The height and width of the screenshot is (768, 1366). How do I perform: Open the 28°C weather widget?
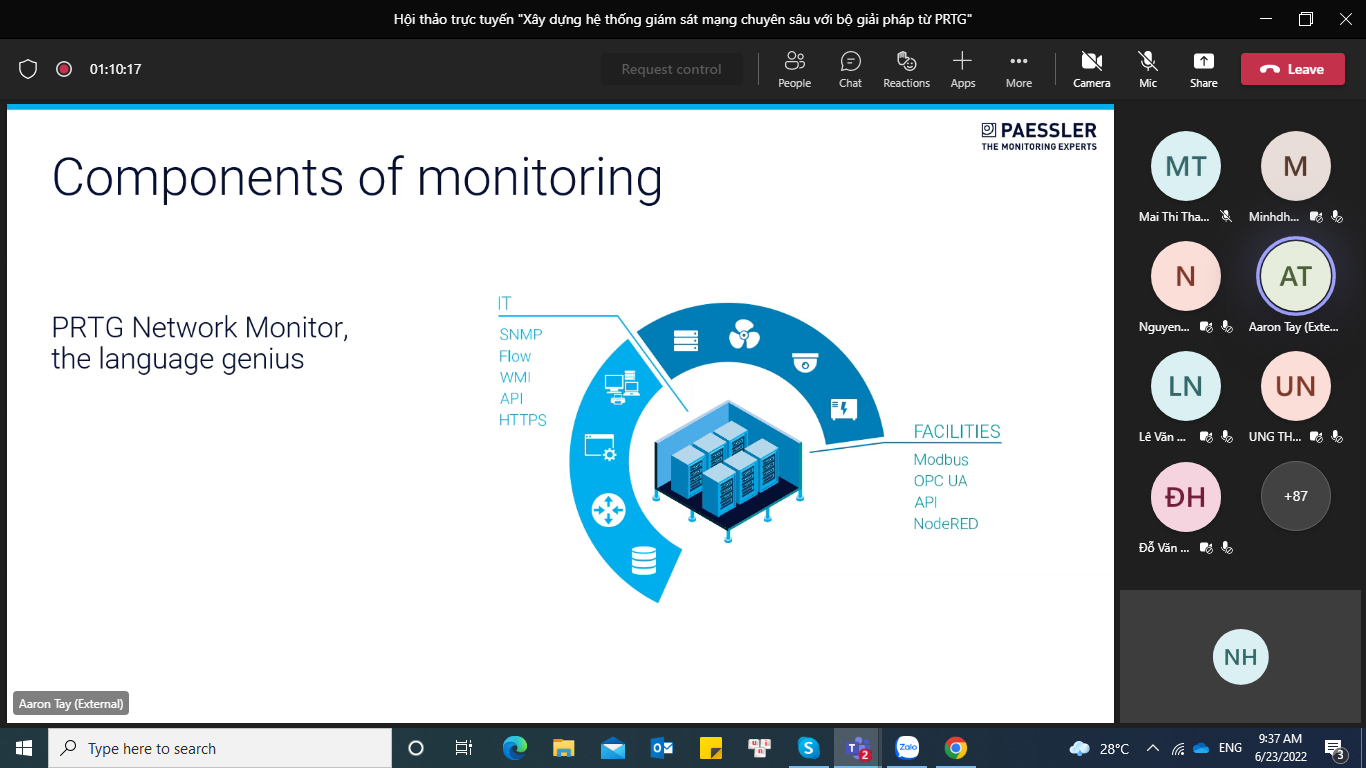pyautogui.click(x=1100, y=748)
